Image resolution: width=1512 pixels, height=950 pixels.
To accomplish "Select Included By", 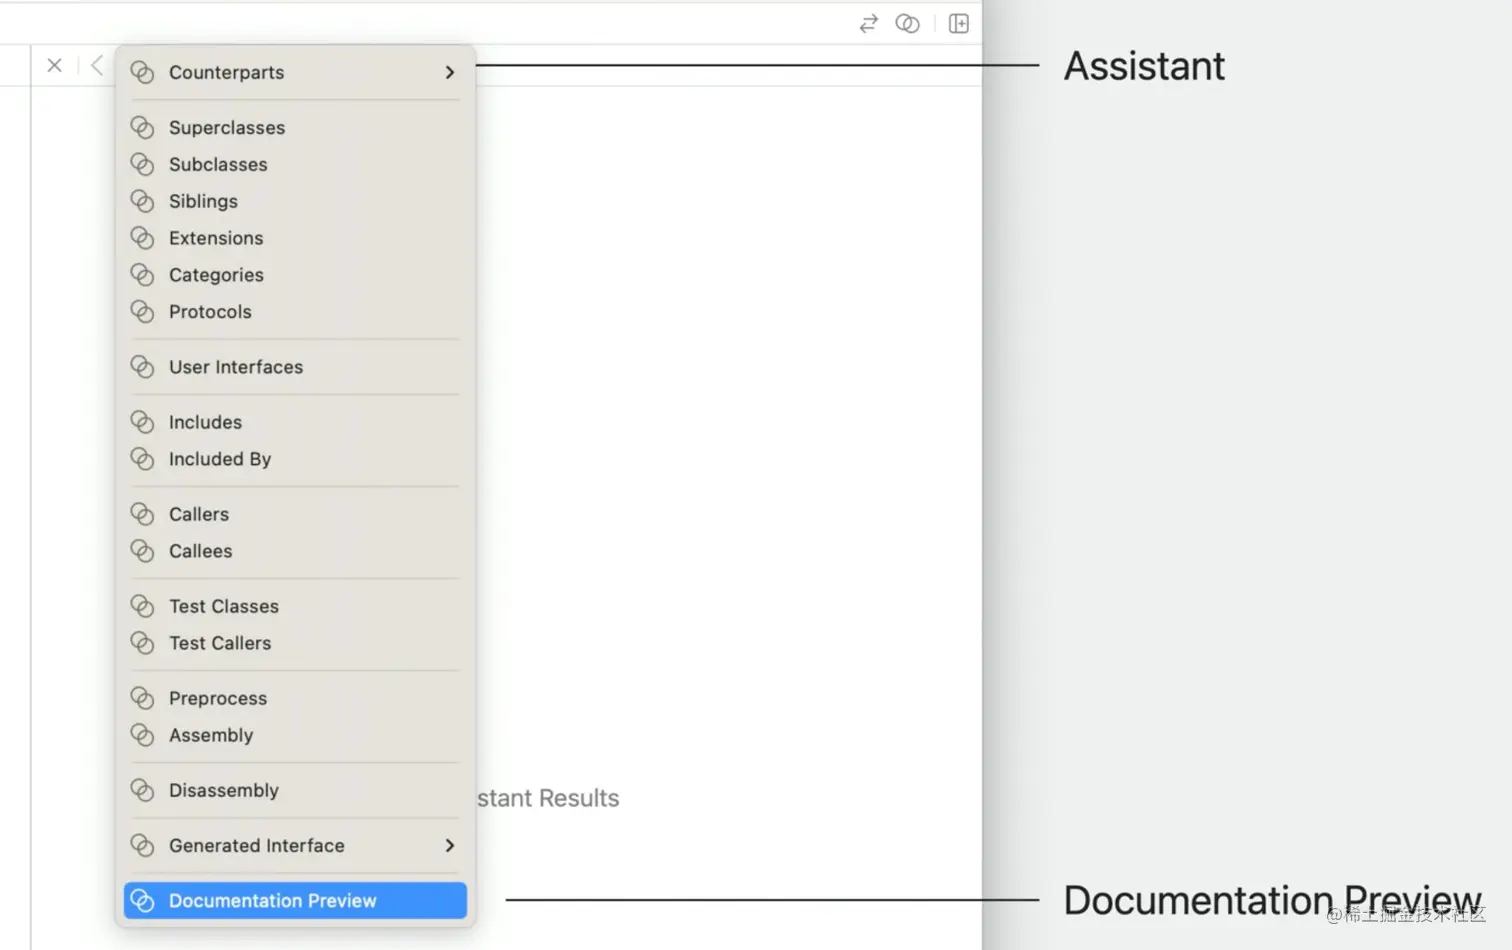I will coord(220,459).
